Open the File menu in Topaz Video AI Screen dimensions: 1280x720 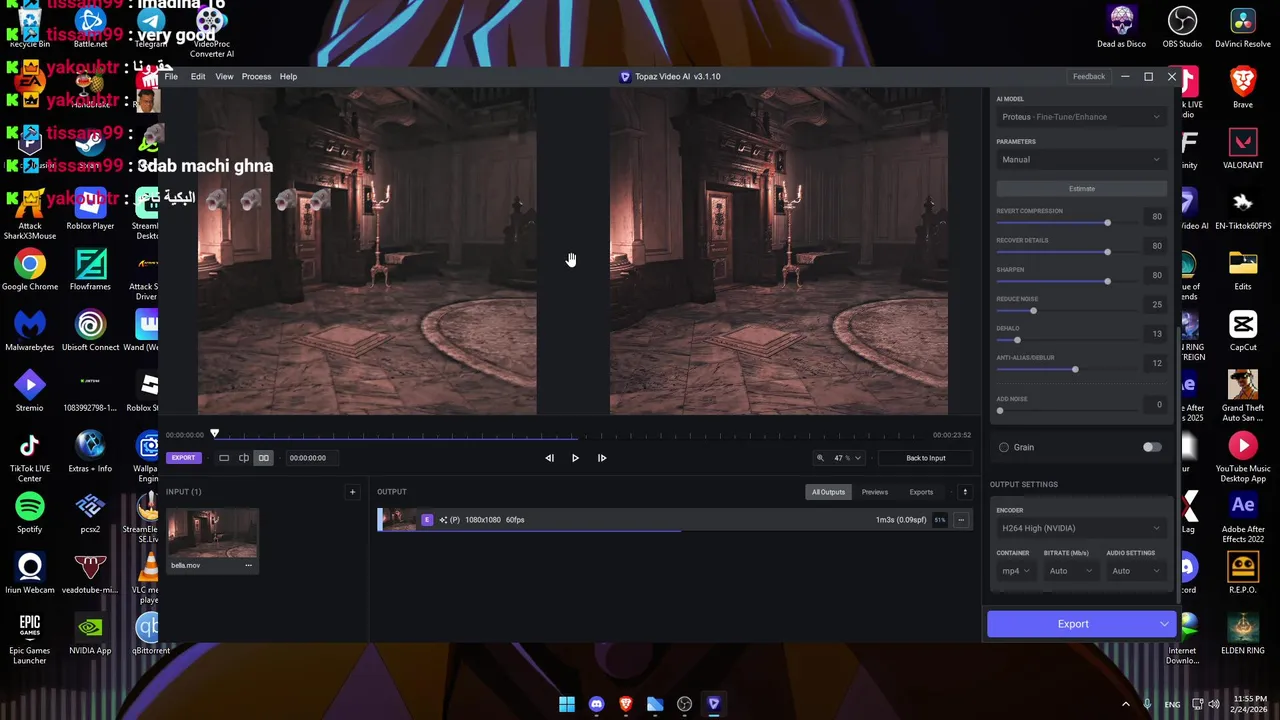(x=171, y=77)
